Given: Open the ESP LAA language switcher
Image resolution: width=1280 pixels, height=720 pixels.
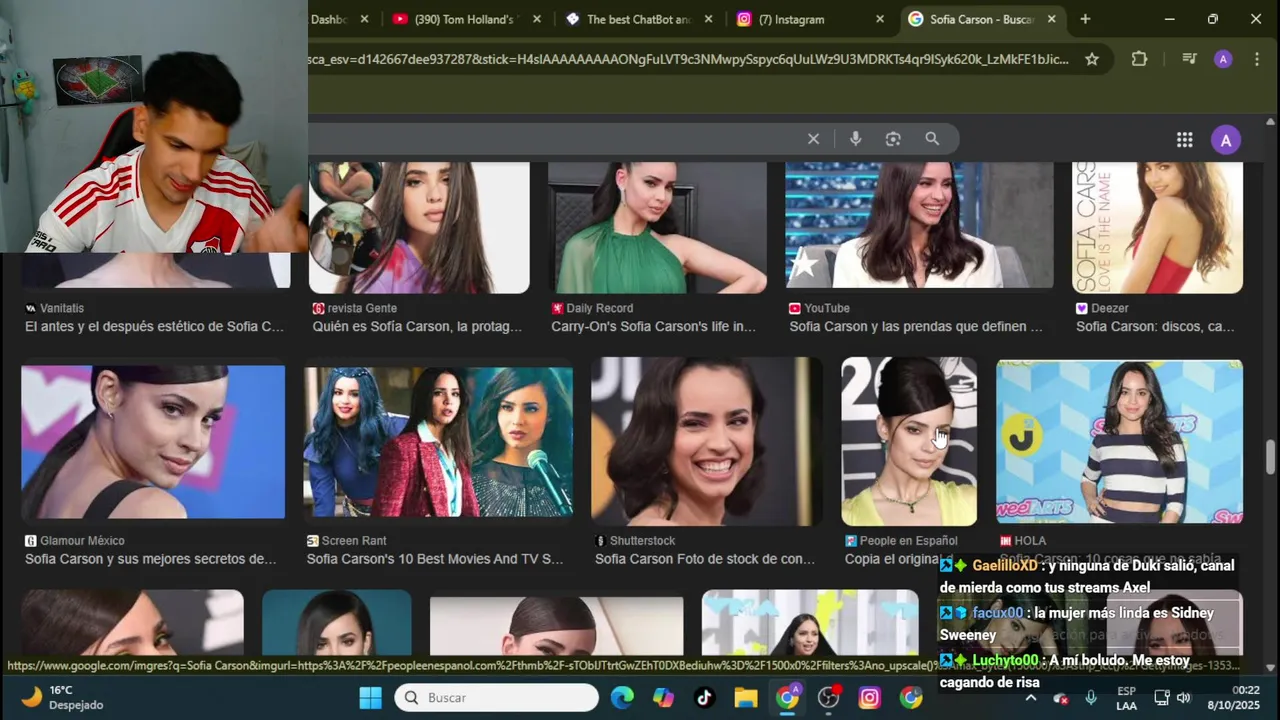Looking at the screenshot, I should tap(1126, 697).
